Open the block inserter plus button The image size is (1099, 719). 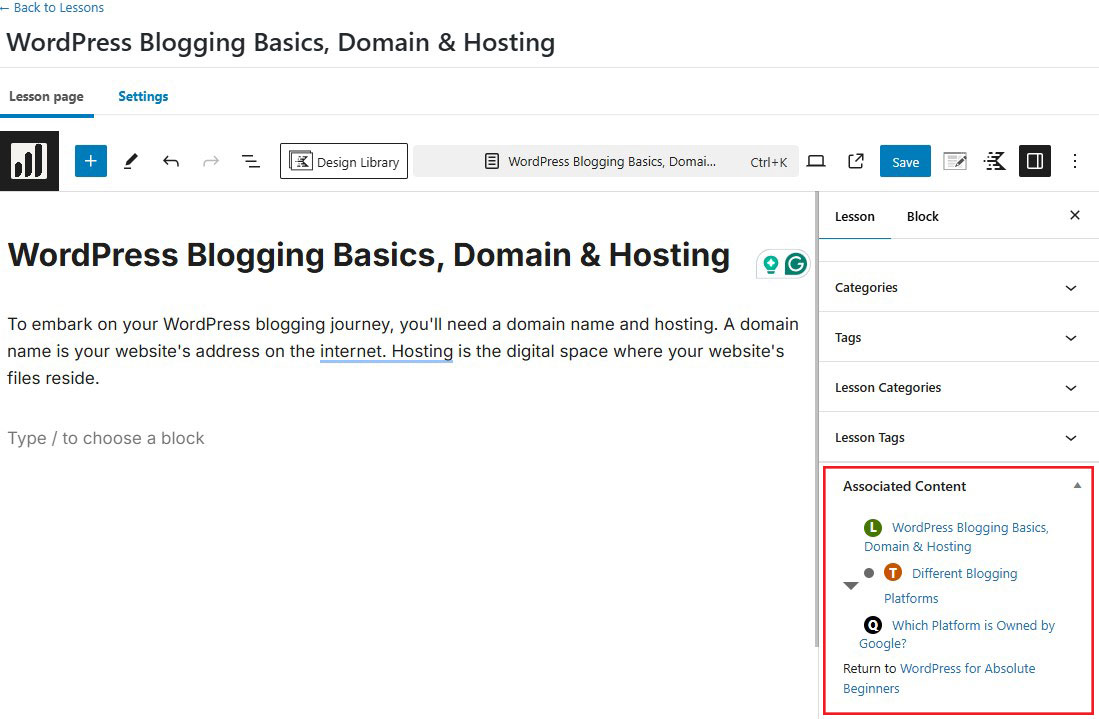pyautogui.click(x=90, y=161)
